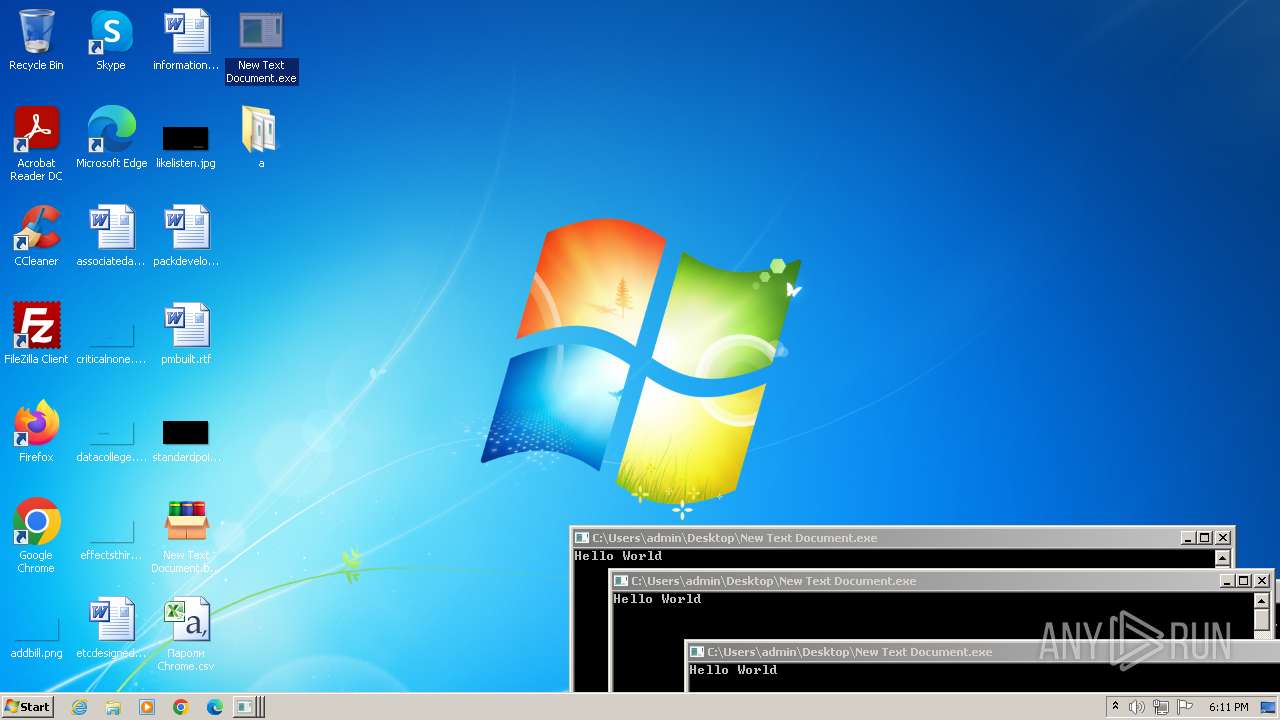
Task: Open Google Chrome desktop shortcut
Action: 36,536
